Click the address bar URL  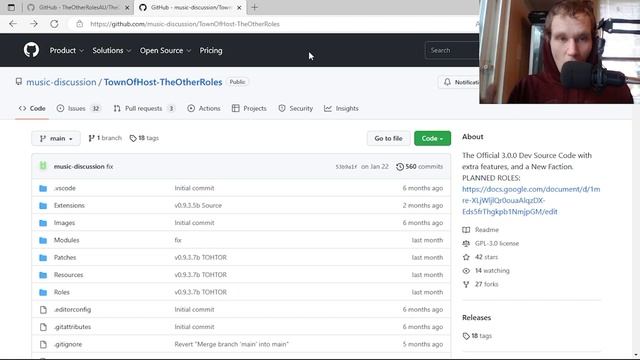pyautogui.click(x=185, y=24)
